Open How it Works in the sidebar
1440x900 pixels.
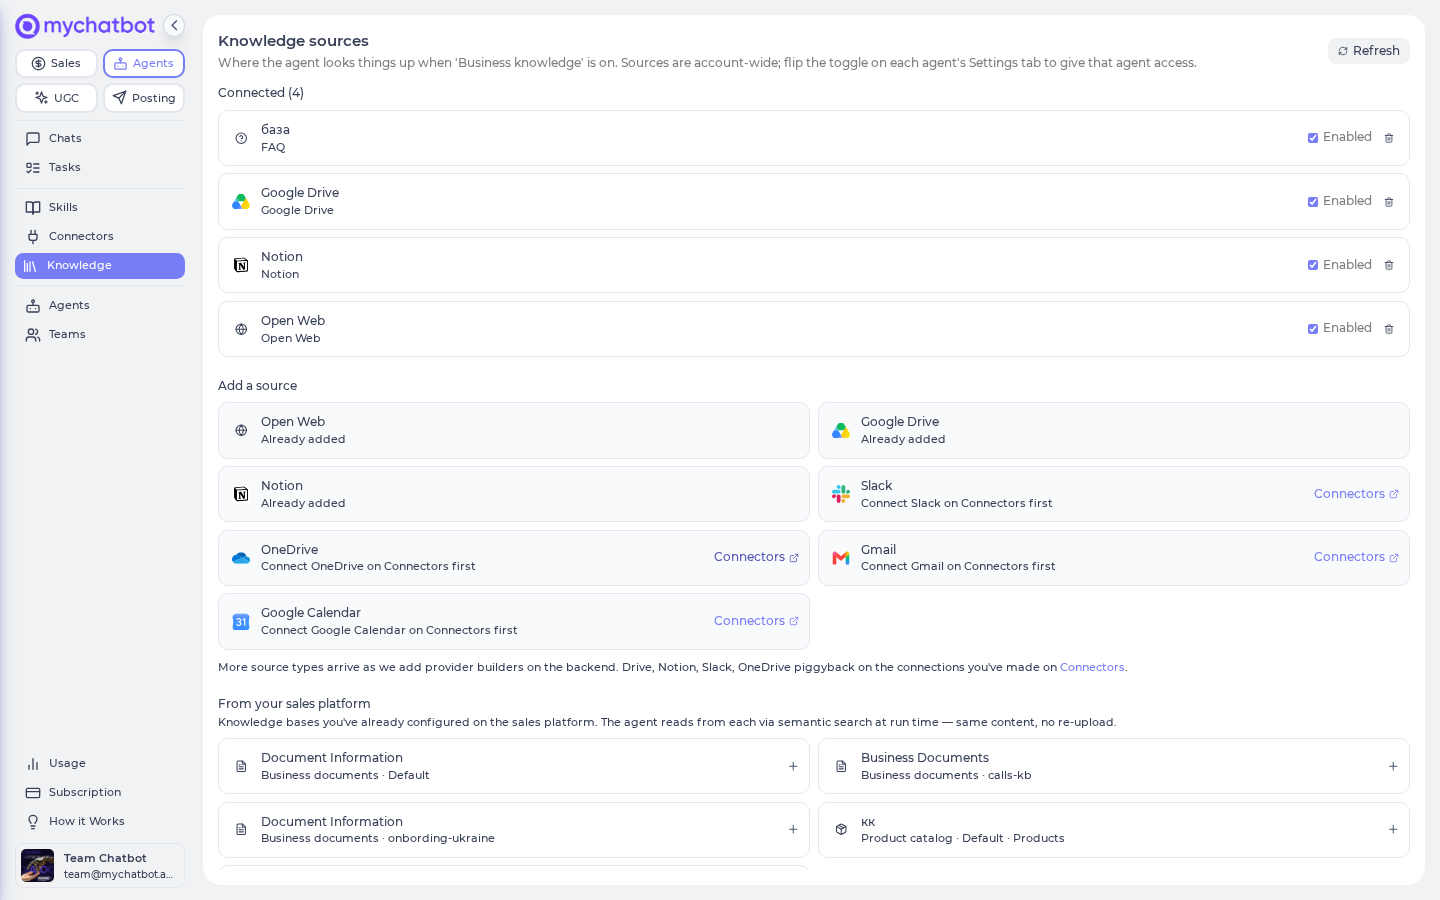coord(100,822)
